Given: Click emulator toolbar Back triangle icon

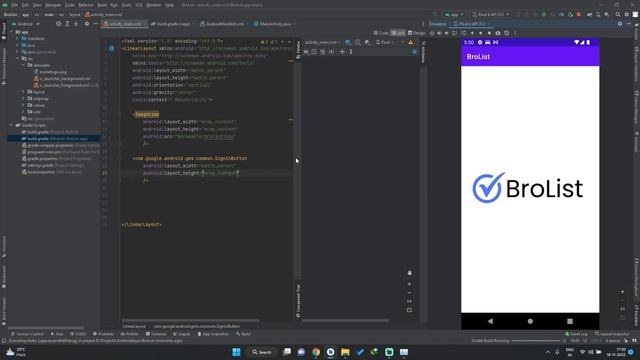Looking at the screenshot, I should click(472, 33).
